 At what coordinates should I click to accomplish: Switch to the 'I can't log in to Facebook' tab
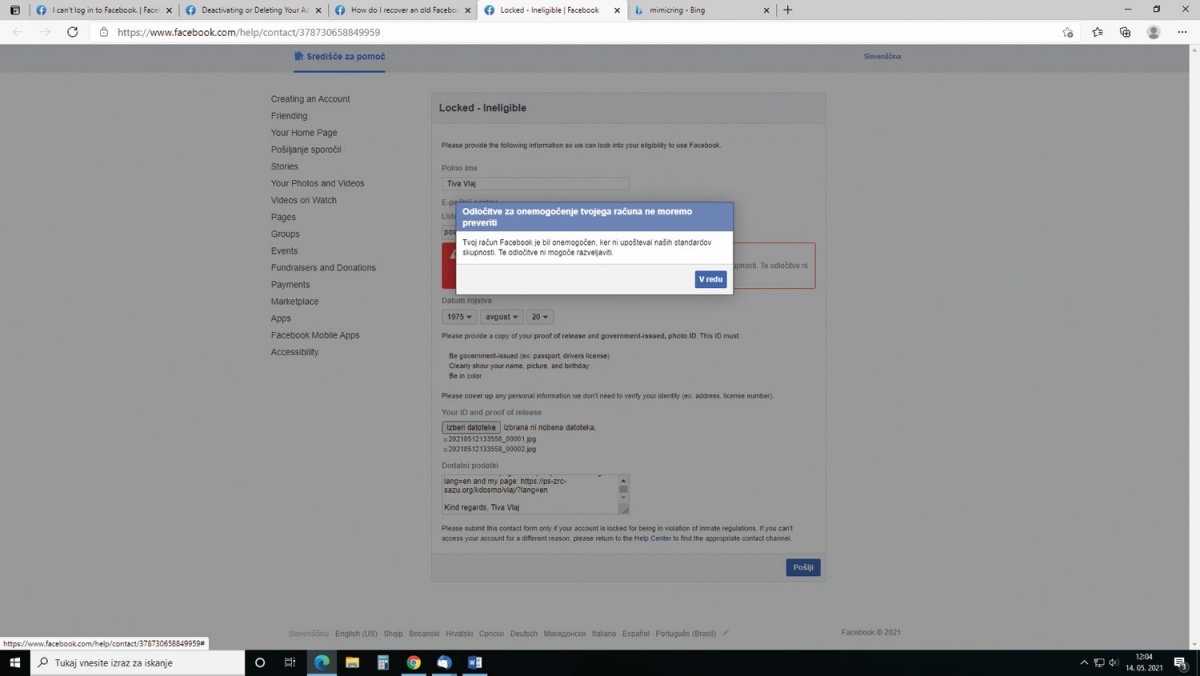(103, 10)
